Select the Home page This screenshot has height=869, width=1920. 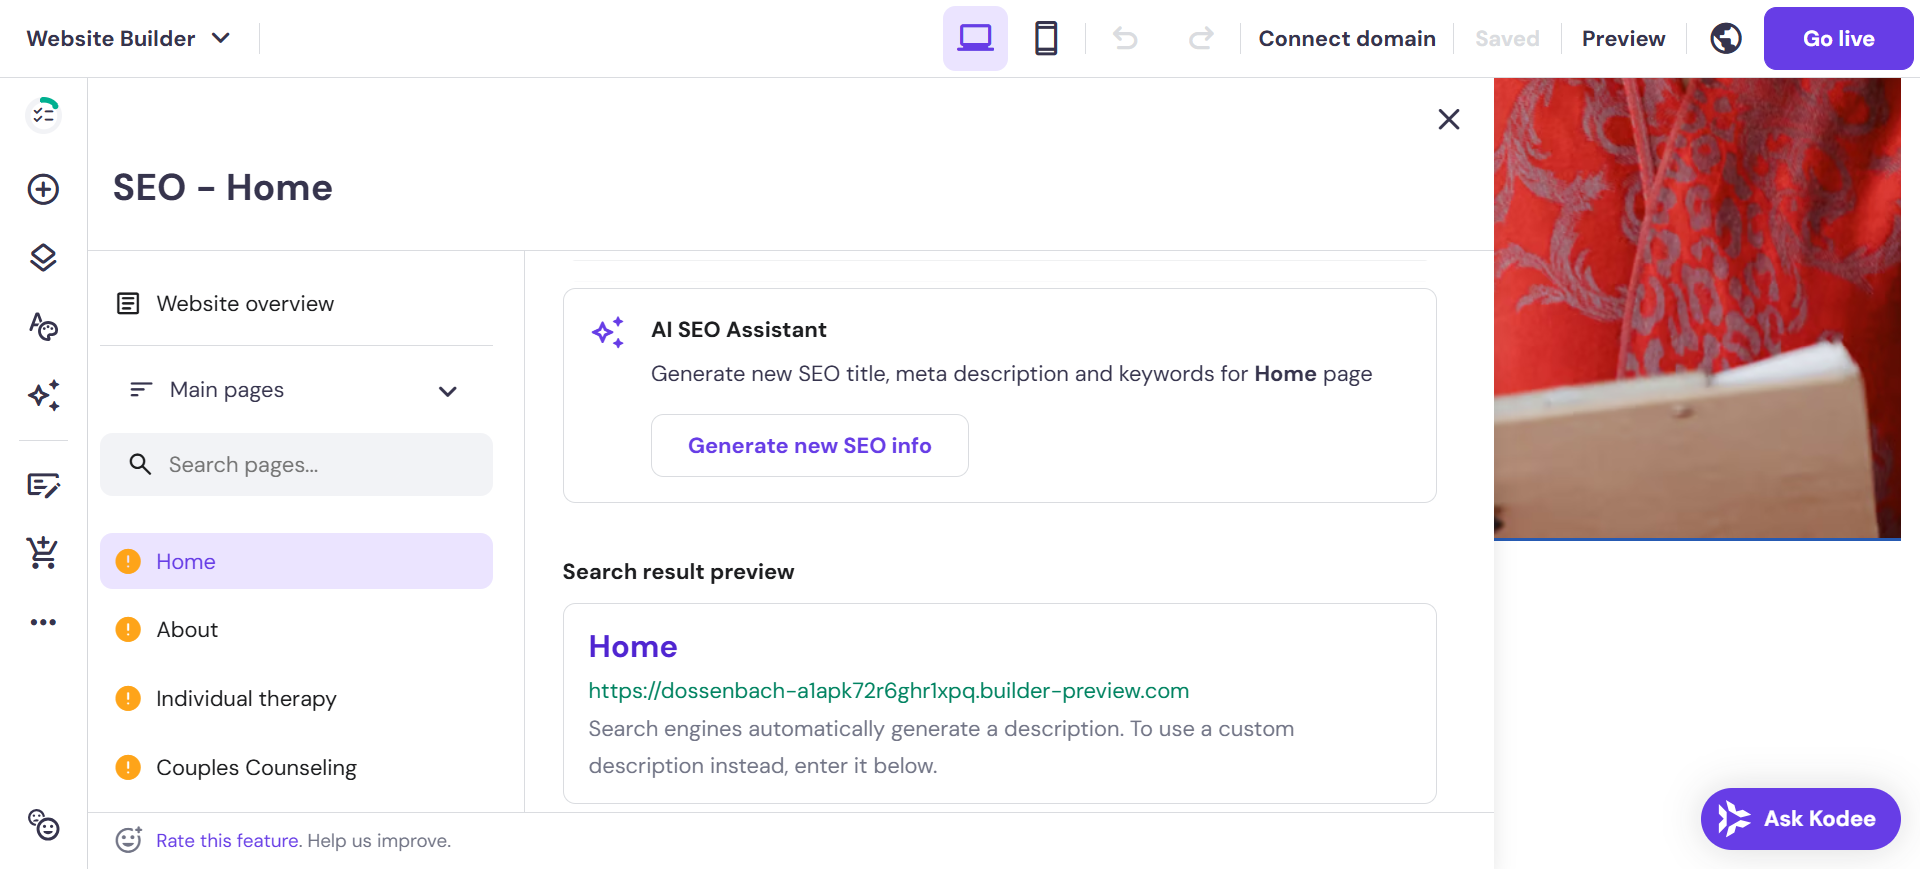click(x=296, y=561)
